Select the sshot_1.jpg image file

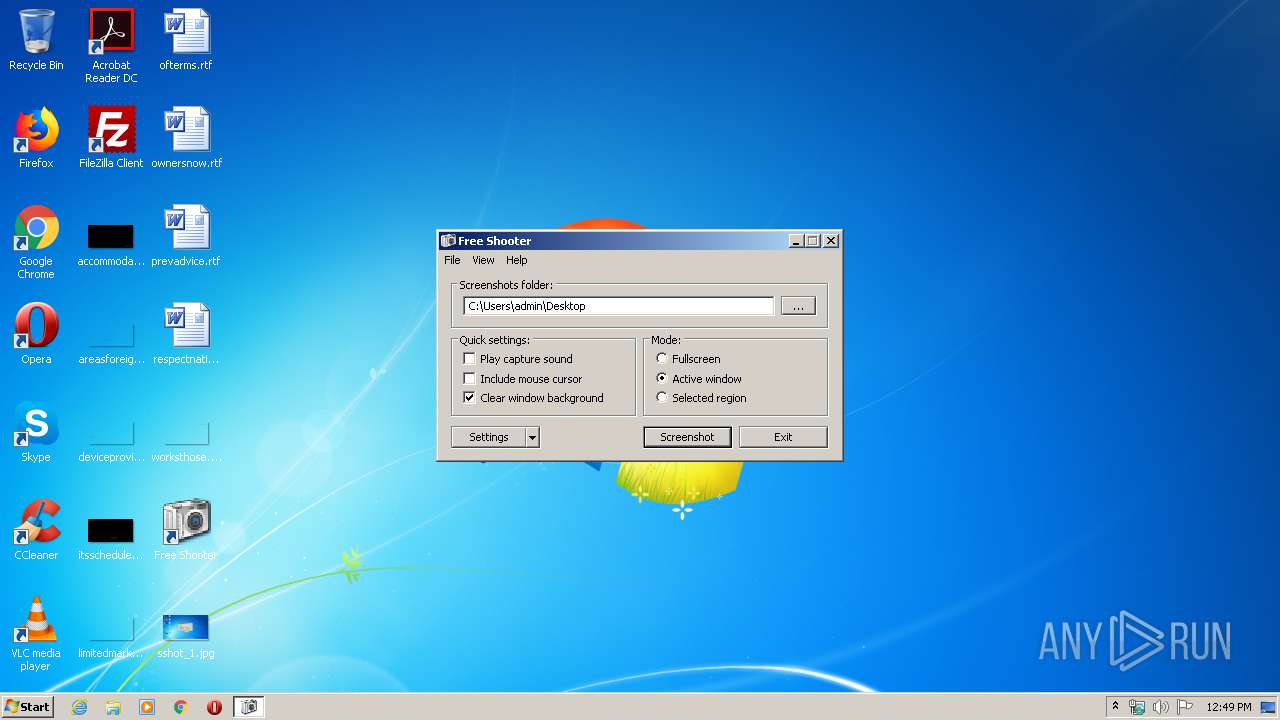186,636
